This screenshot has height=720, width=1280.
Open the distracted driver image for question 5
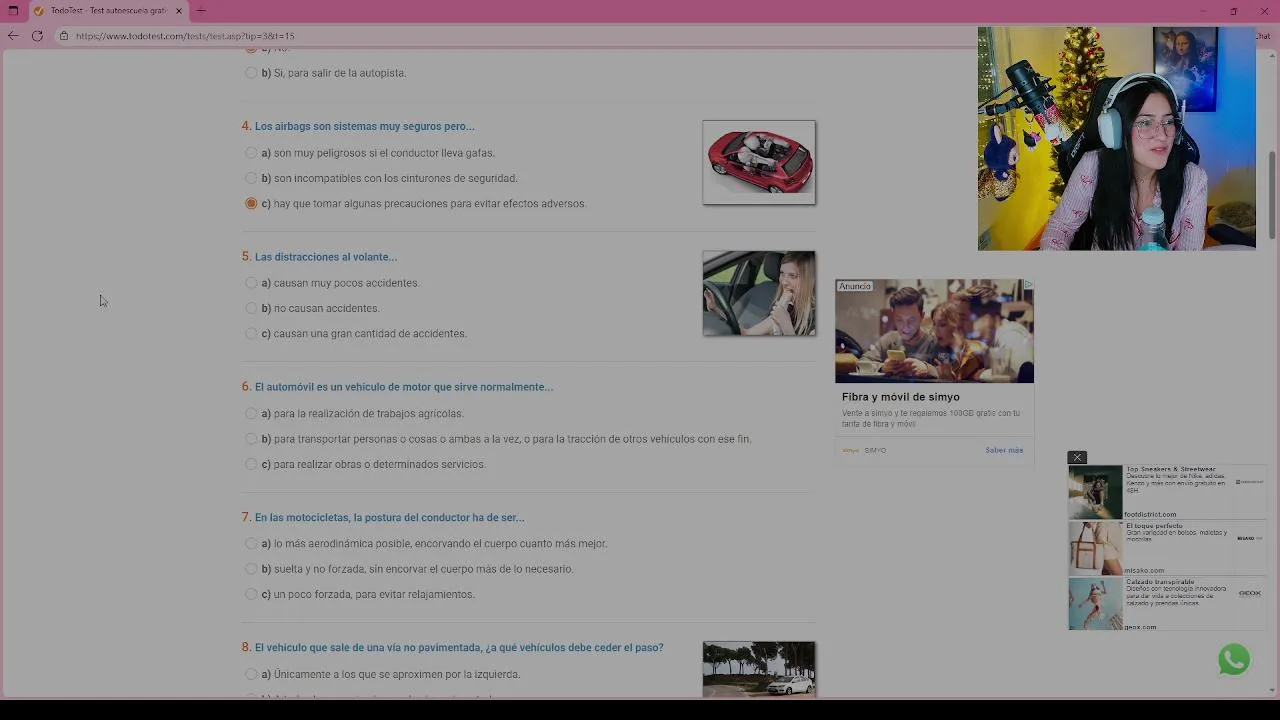point(759,293)
